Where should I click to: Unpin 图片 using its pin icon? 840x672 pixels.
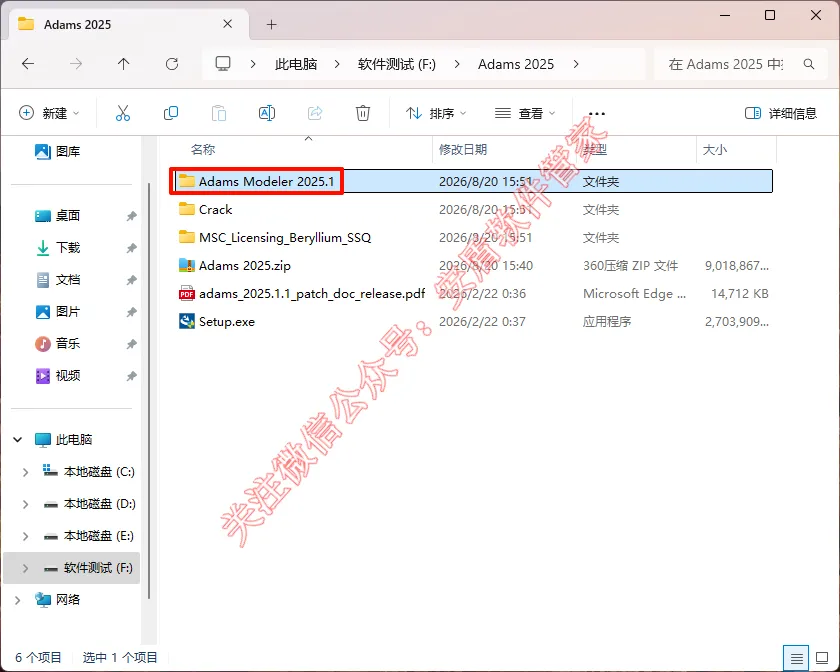coord(131,312)
